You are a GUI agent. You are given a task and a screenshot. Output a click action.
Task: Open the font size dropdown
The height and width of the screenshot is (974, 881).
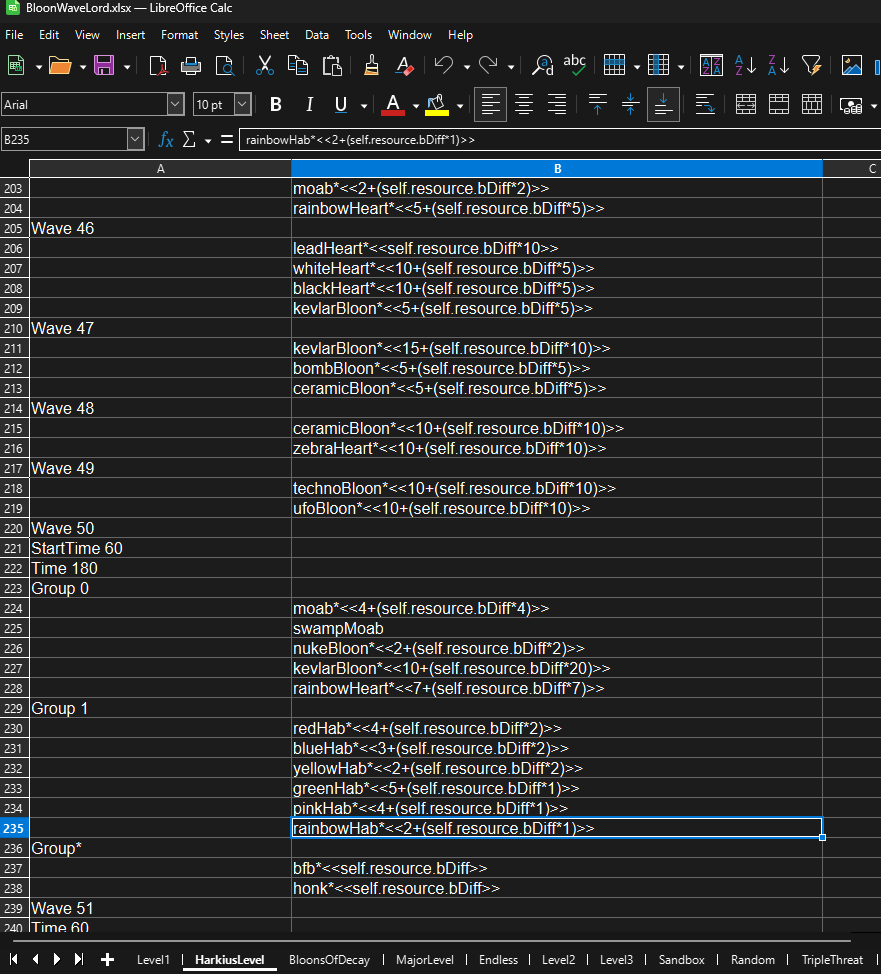(242, 104)
